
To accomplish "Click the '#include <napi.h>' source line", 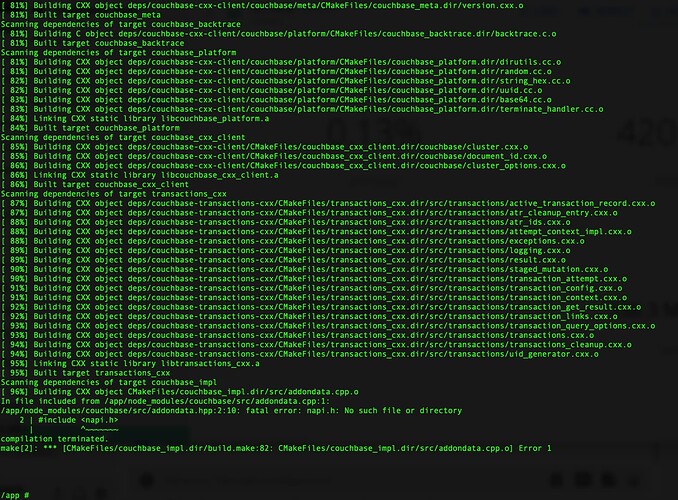I will [68, 420].
